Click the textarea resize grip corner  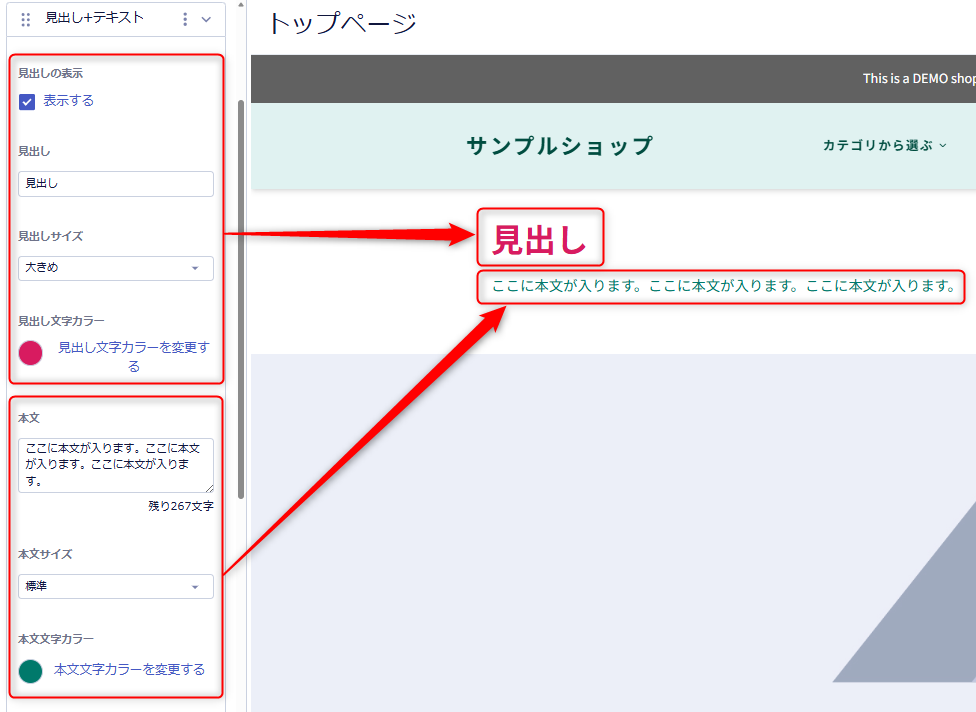point(209,488)
